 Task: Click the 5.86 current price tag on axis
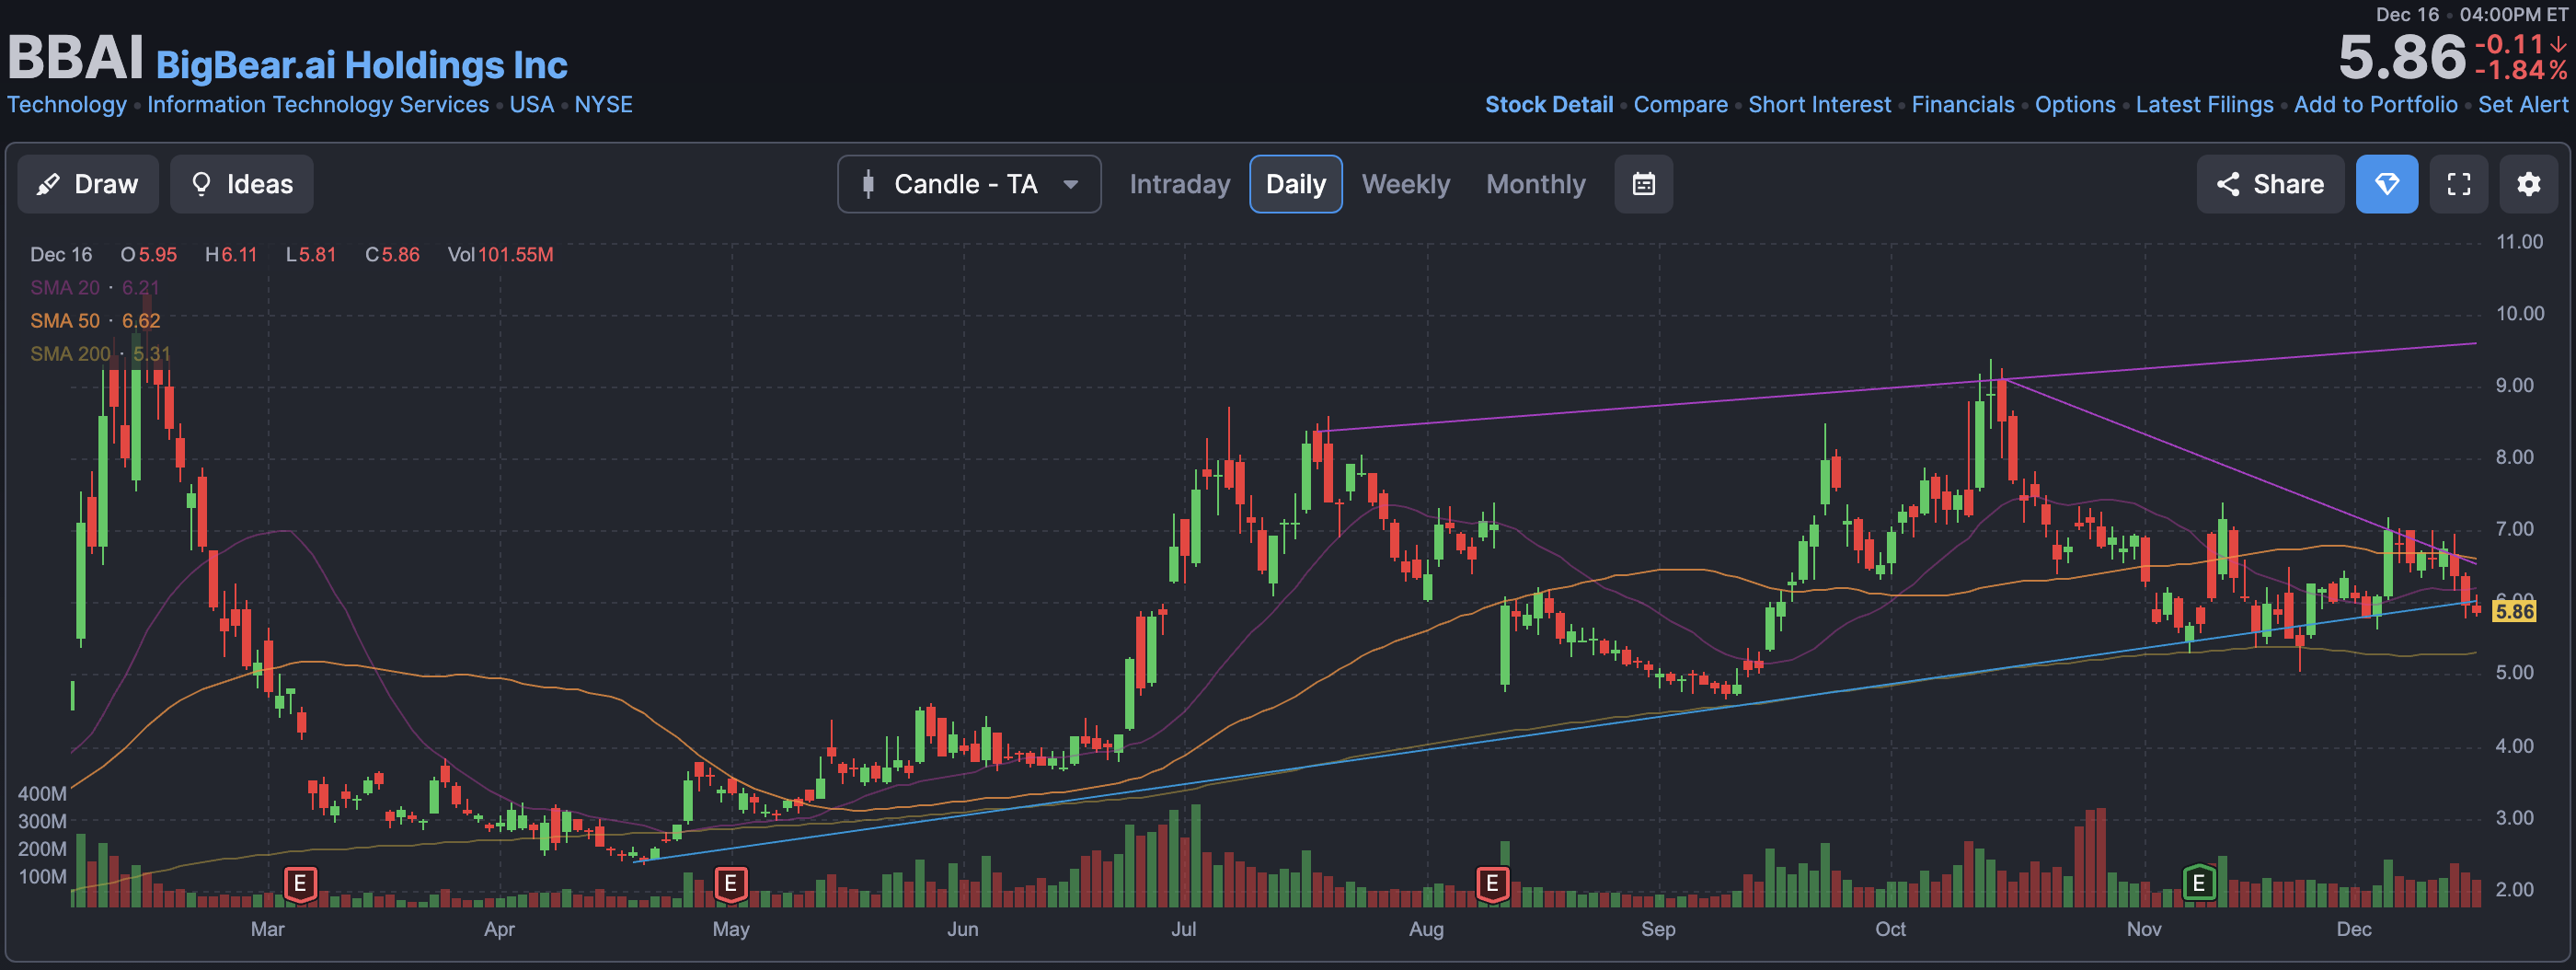pos(2513,611)
